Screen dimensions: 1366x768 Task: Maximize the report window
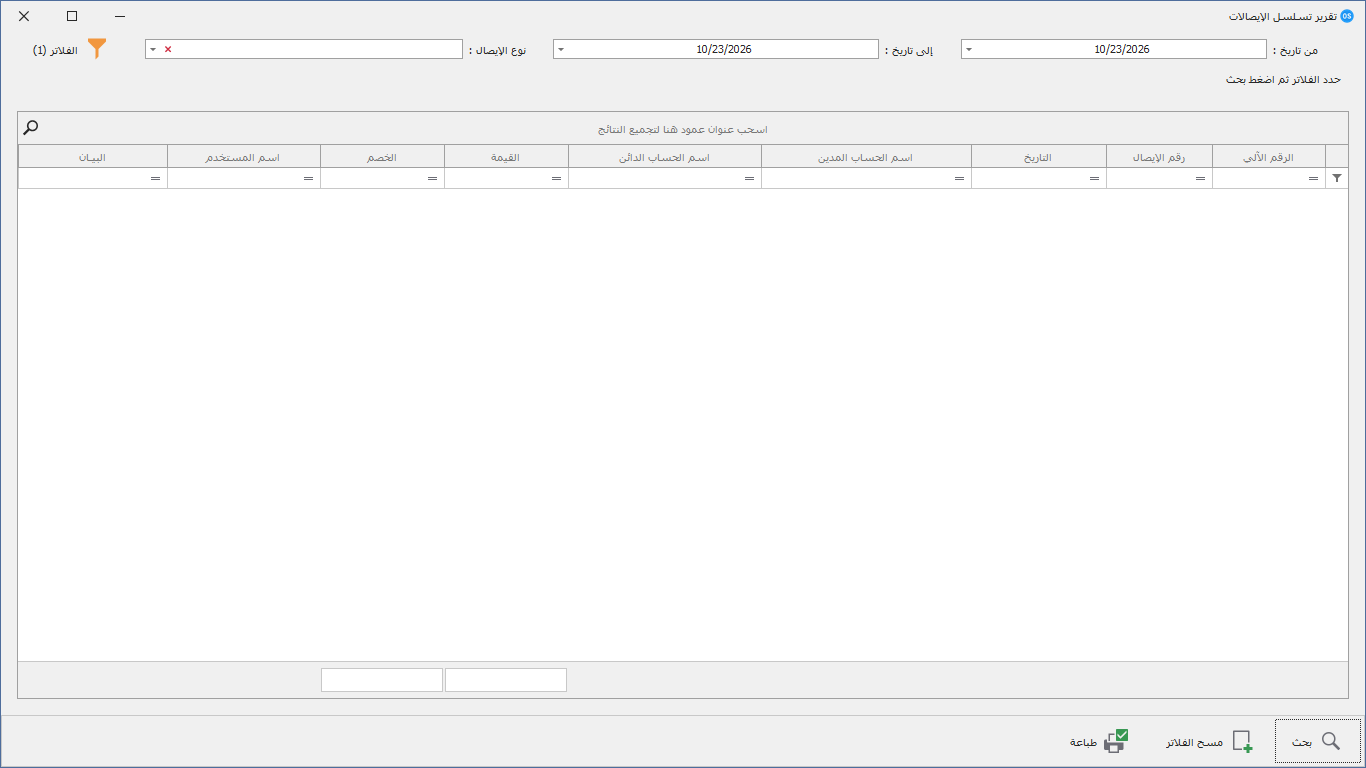tap(72, 16)
